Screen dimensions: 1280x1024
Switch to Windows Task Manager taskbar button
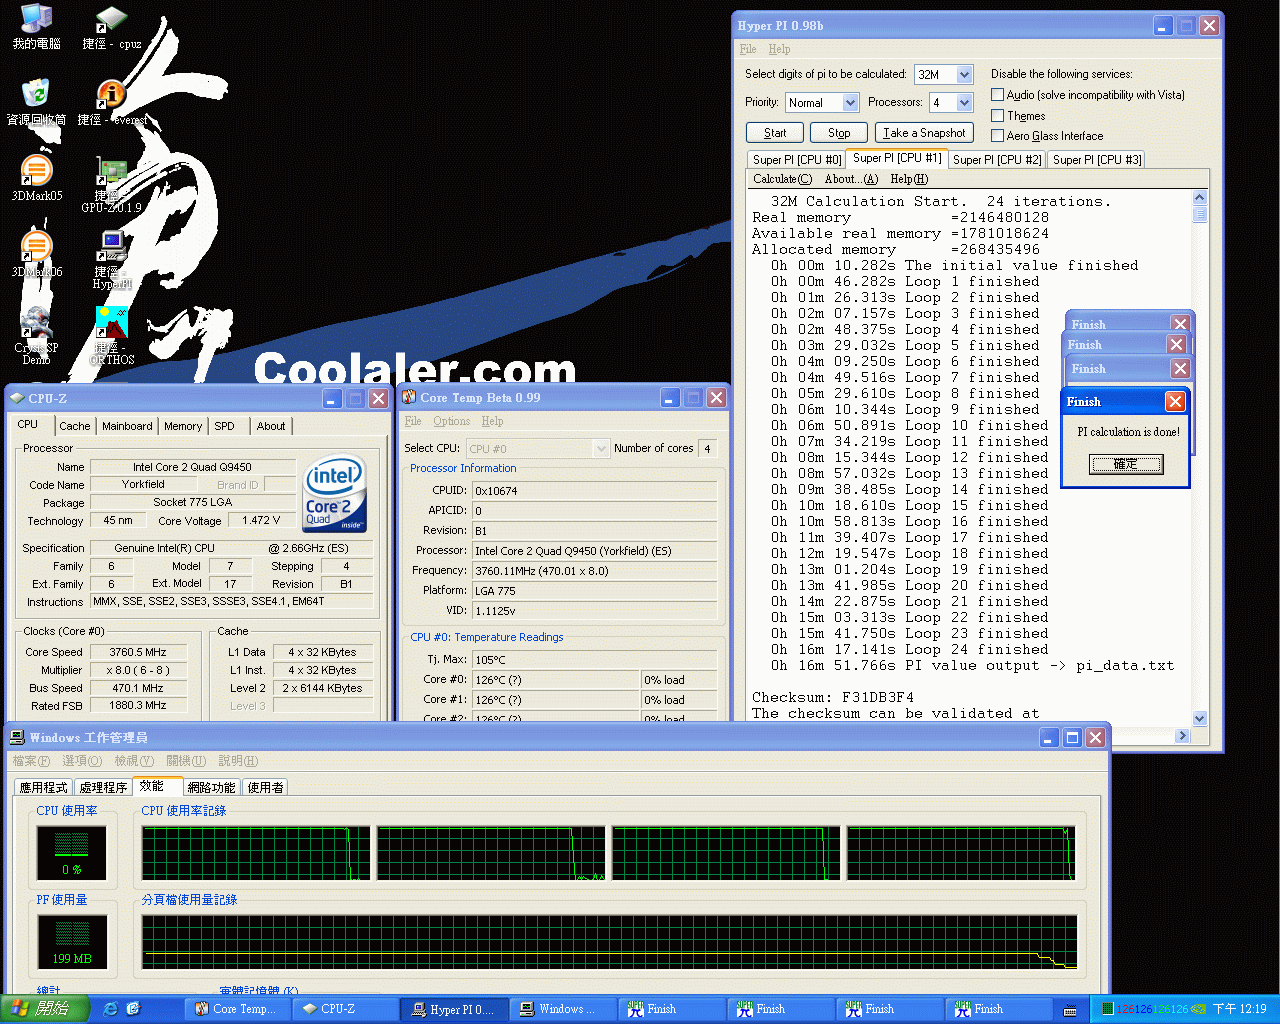coord(563,1009)
